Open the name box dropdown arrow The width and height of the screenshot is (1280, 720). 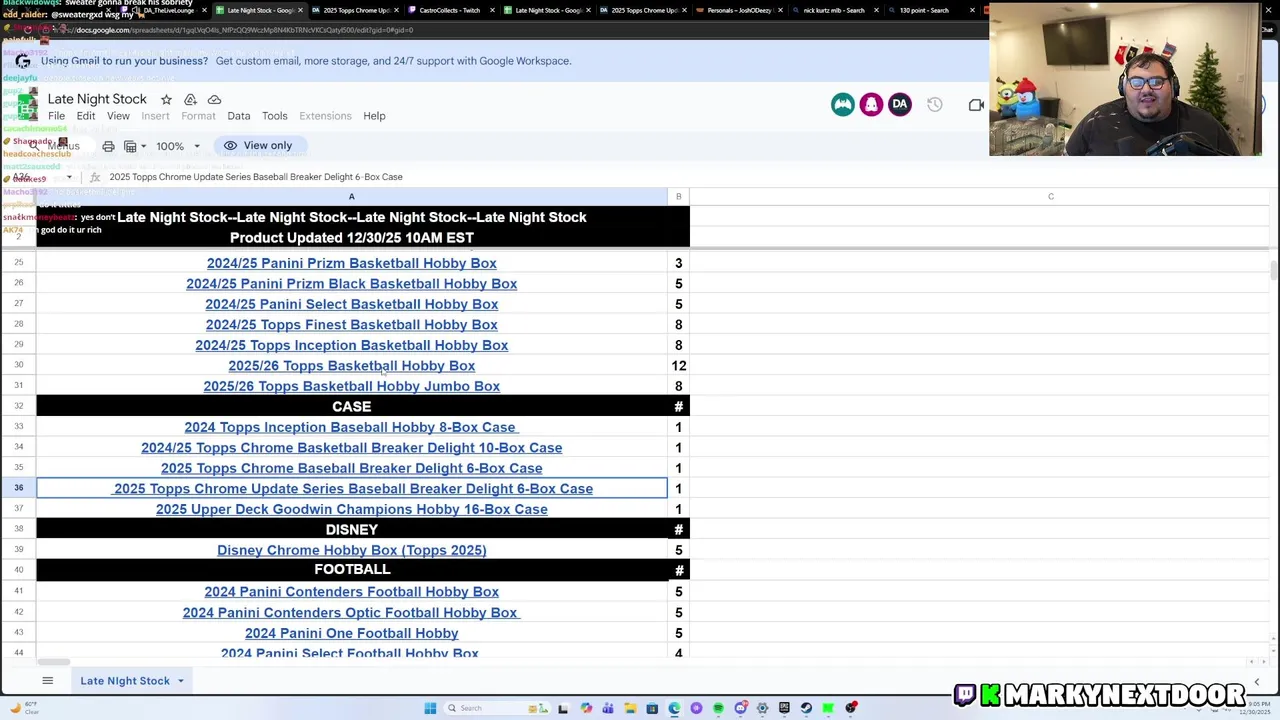(x=69, y=177)
